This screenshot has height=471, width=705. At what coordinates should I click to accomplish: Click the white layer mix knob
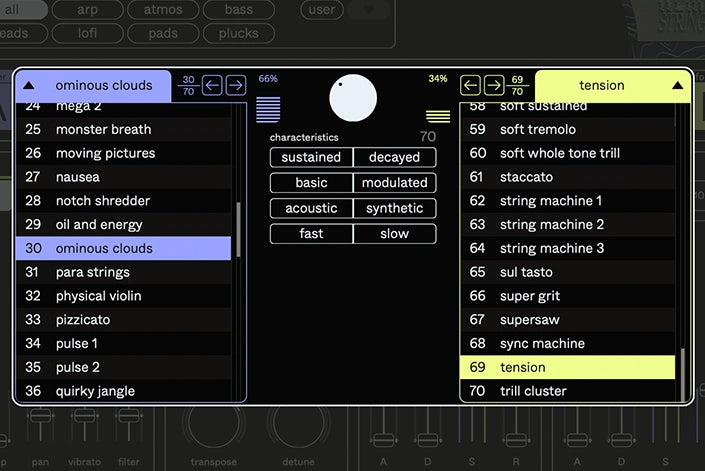click(353, 100)
